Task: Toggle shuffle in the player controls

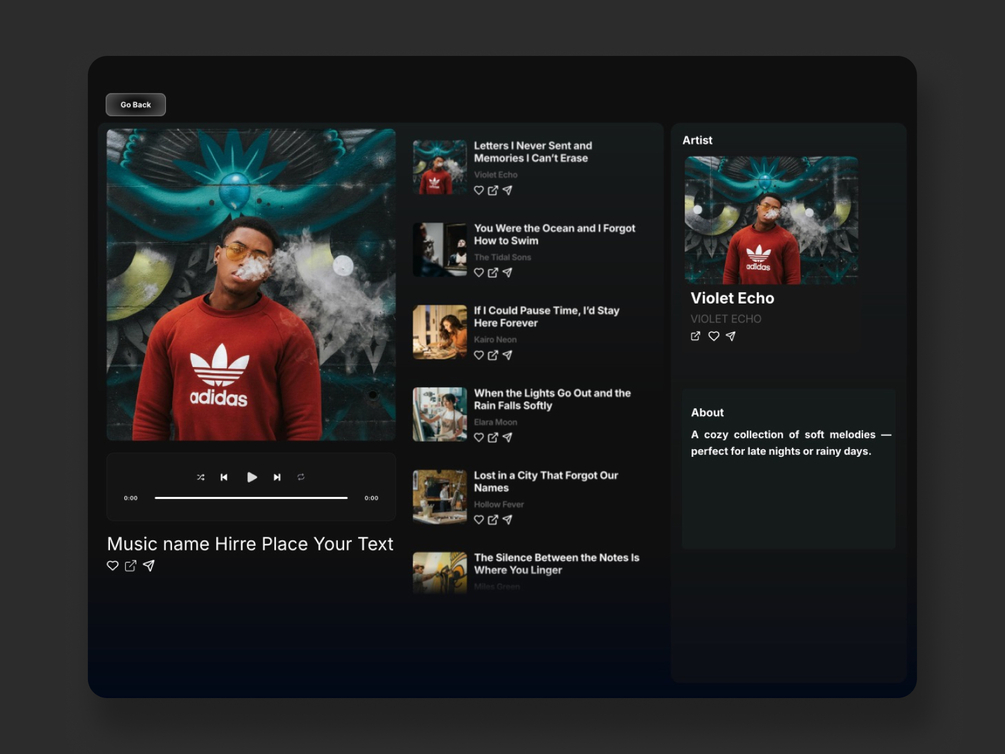Action: pyautogui.click(x=201, y=477)
